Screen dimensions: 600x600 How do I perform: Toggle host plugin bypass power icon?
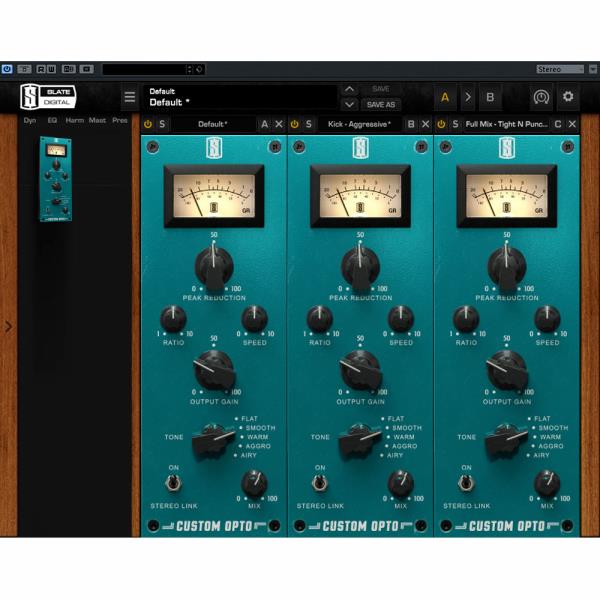point(7,69)
